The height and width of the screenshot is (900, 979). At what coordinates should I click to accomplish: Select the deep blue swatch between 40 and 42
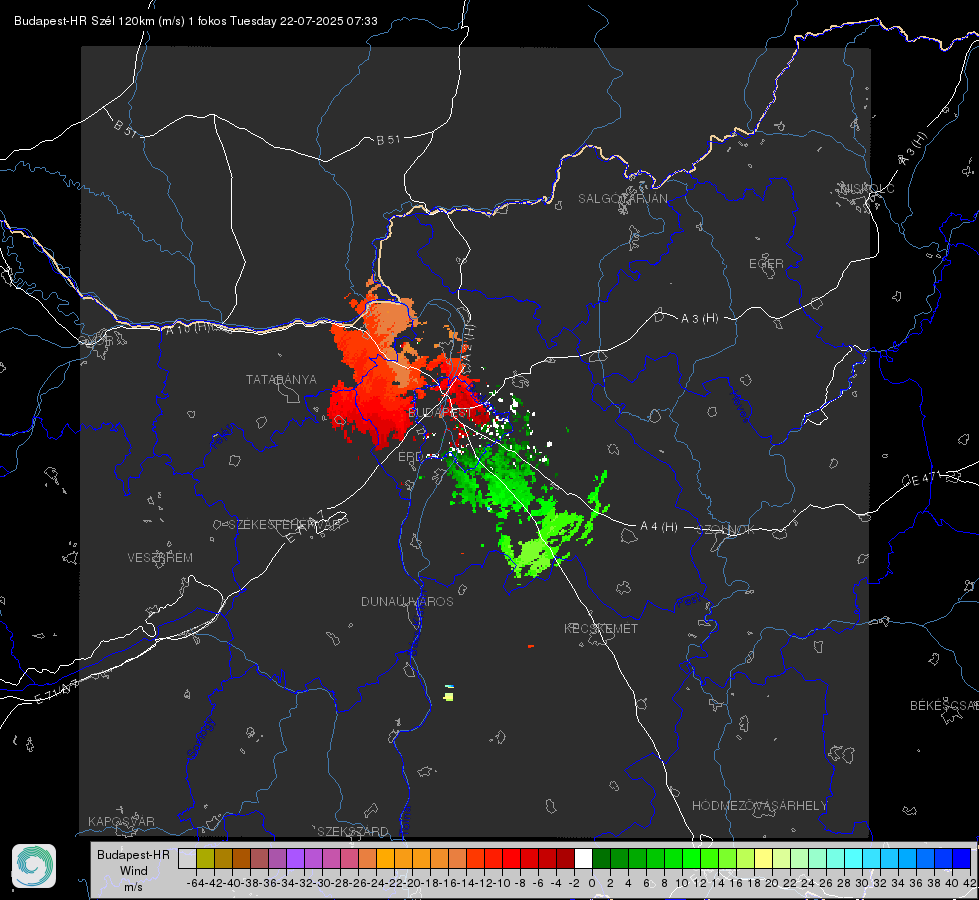tap(962, 858)
